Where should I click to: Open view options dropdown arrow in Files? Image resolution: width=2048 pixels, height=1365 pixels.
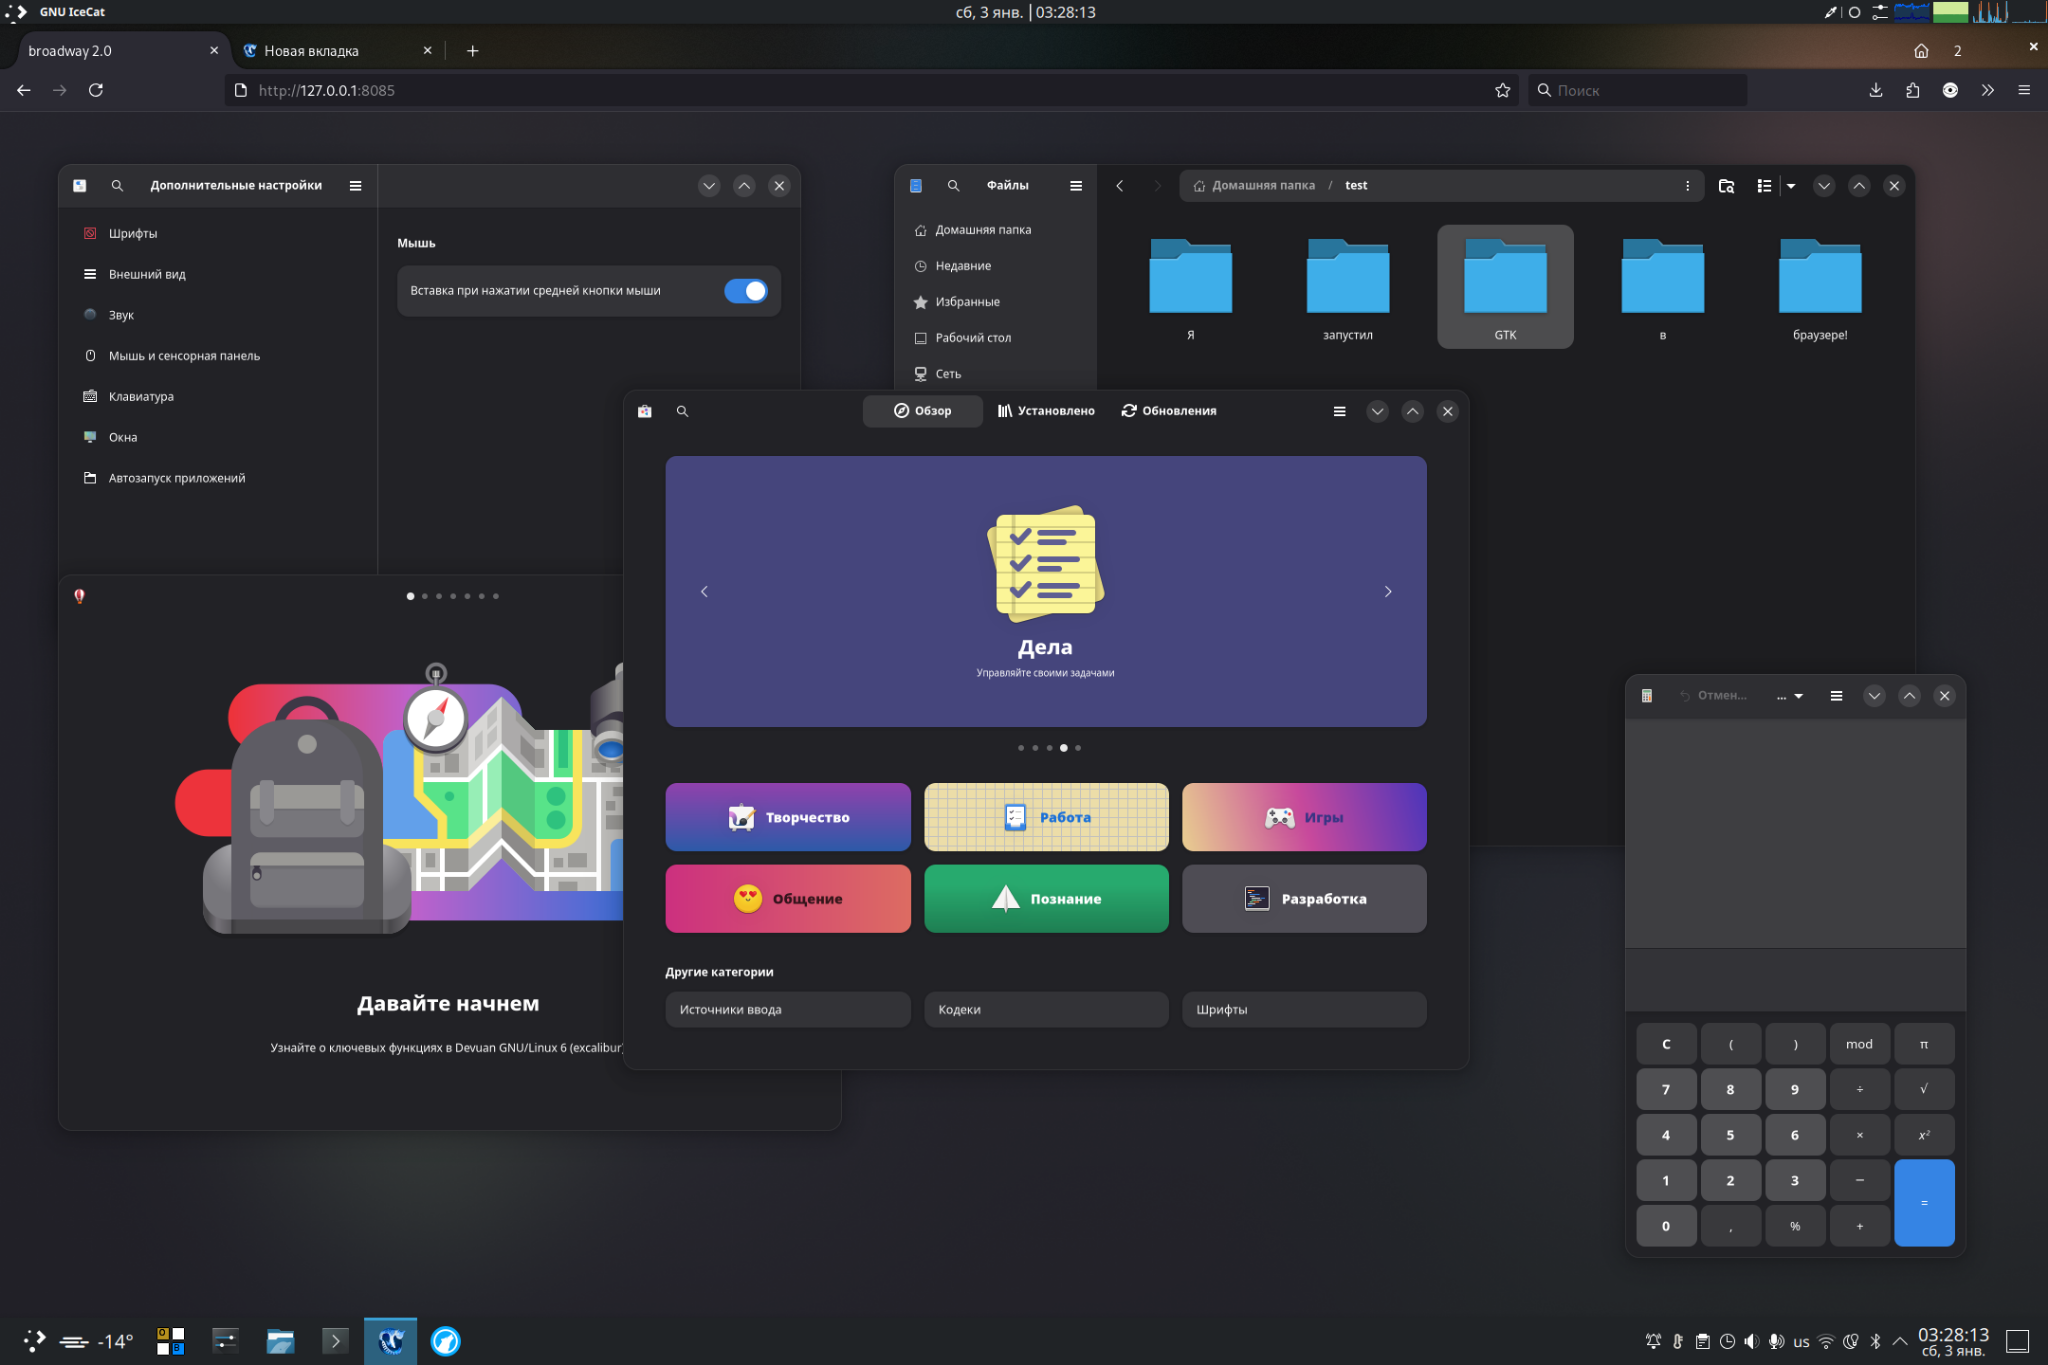1791,186
